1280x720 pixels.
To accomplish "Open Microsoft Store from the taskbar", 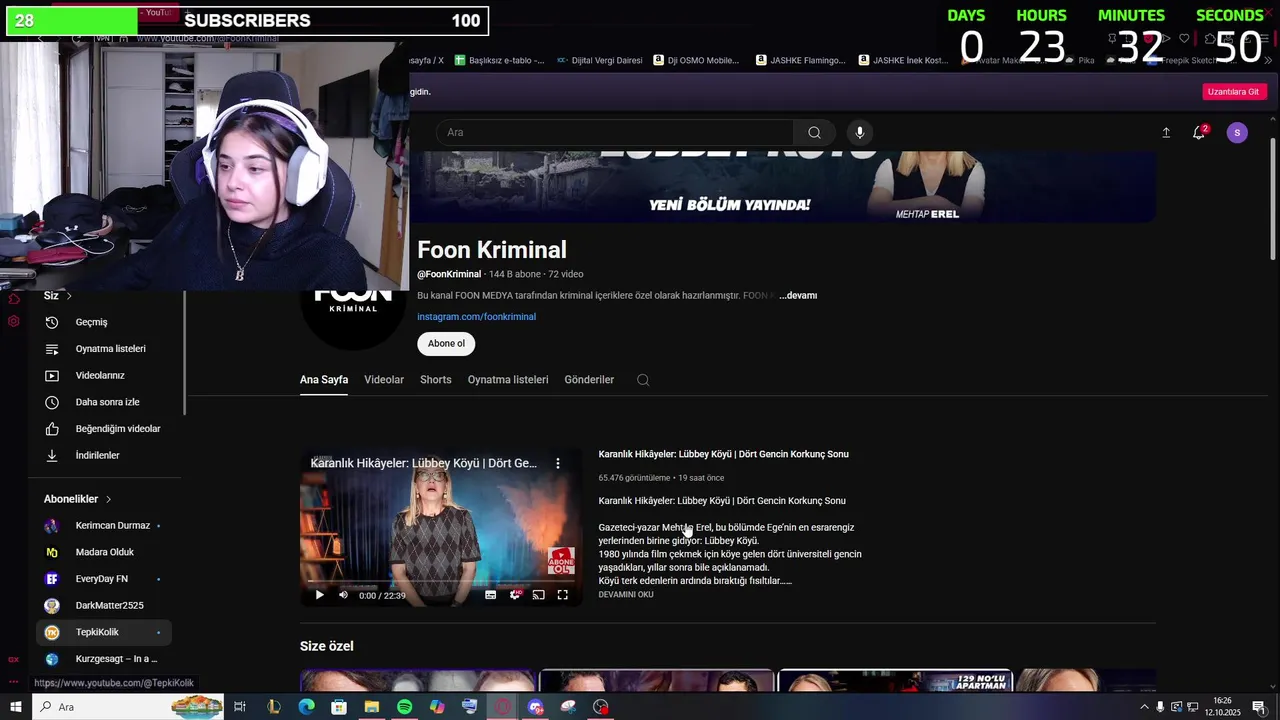I will tap(339, 707).
